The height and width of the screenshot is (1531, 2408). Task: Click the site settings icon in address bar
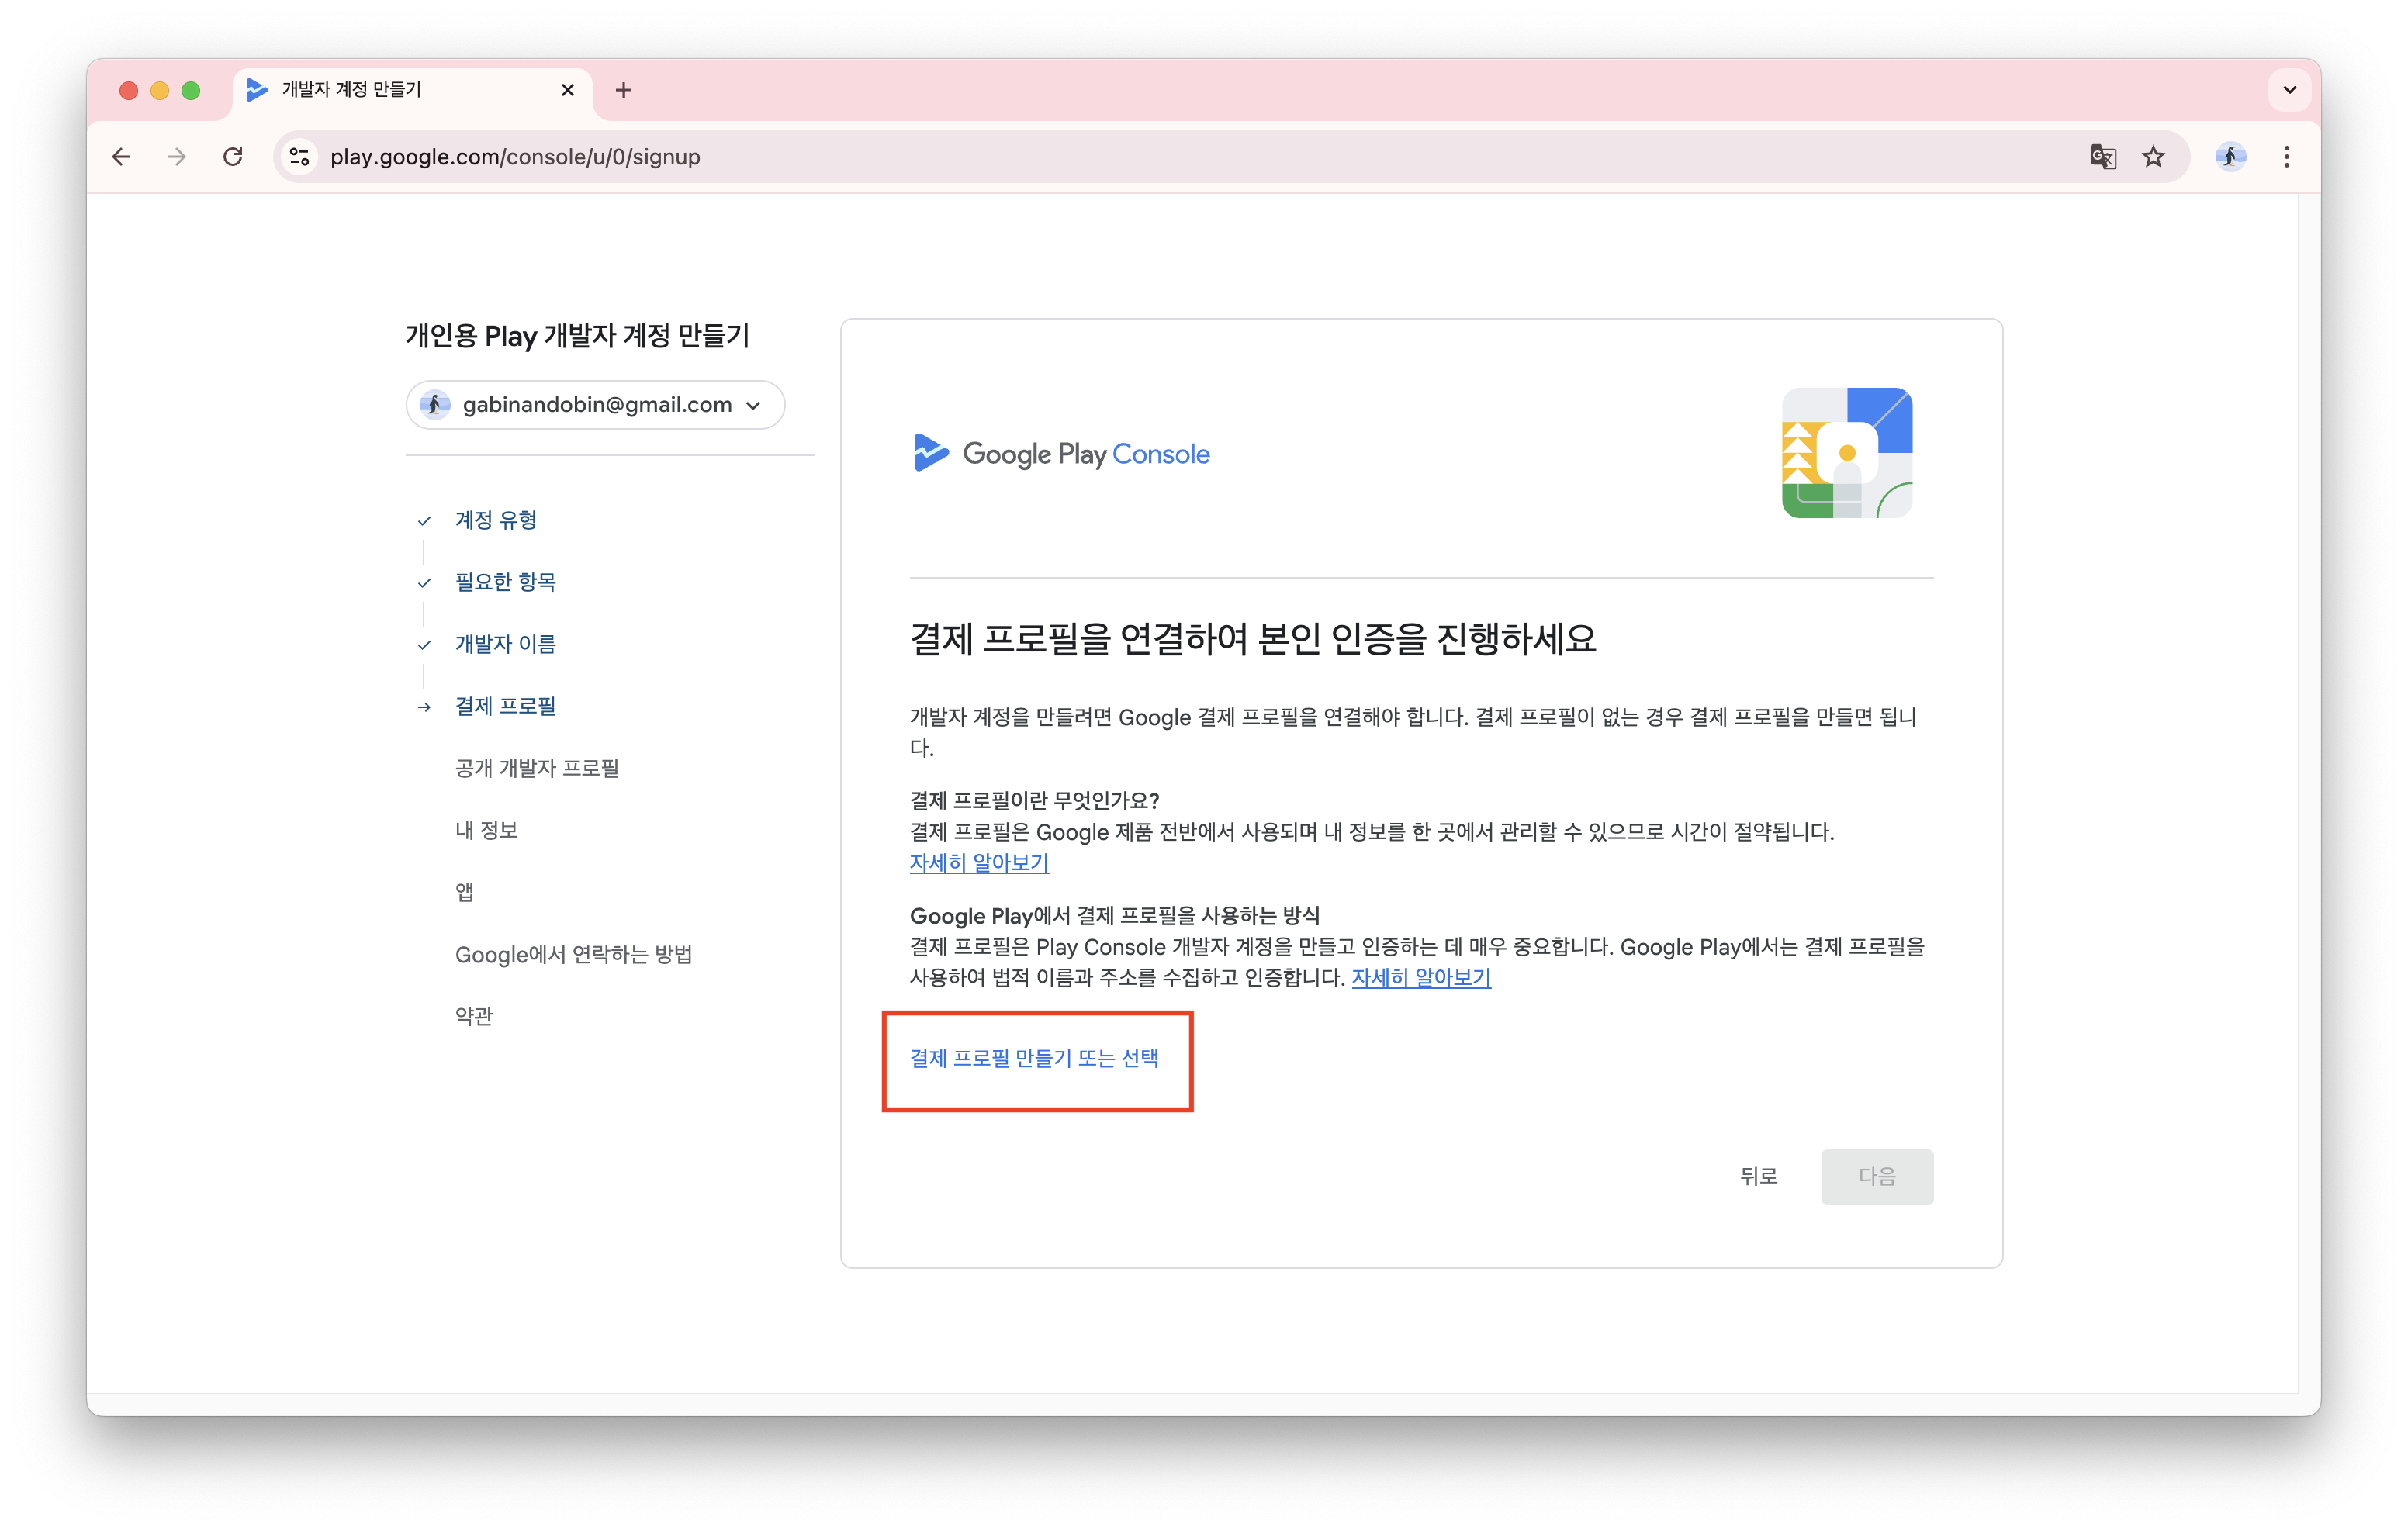tap(299, 157)
